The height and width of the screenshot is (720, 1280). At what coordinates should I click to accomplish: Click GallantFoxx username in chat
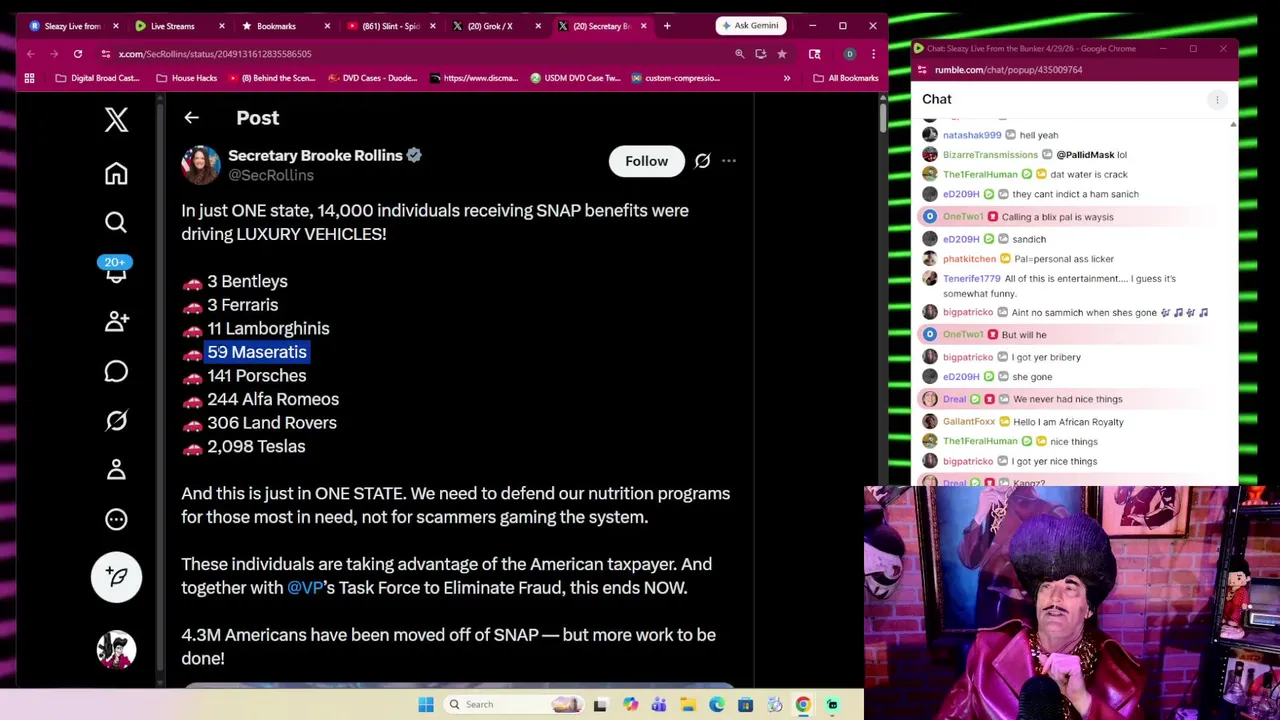969,422
